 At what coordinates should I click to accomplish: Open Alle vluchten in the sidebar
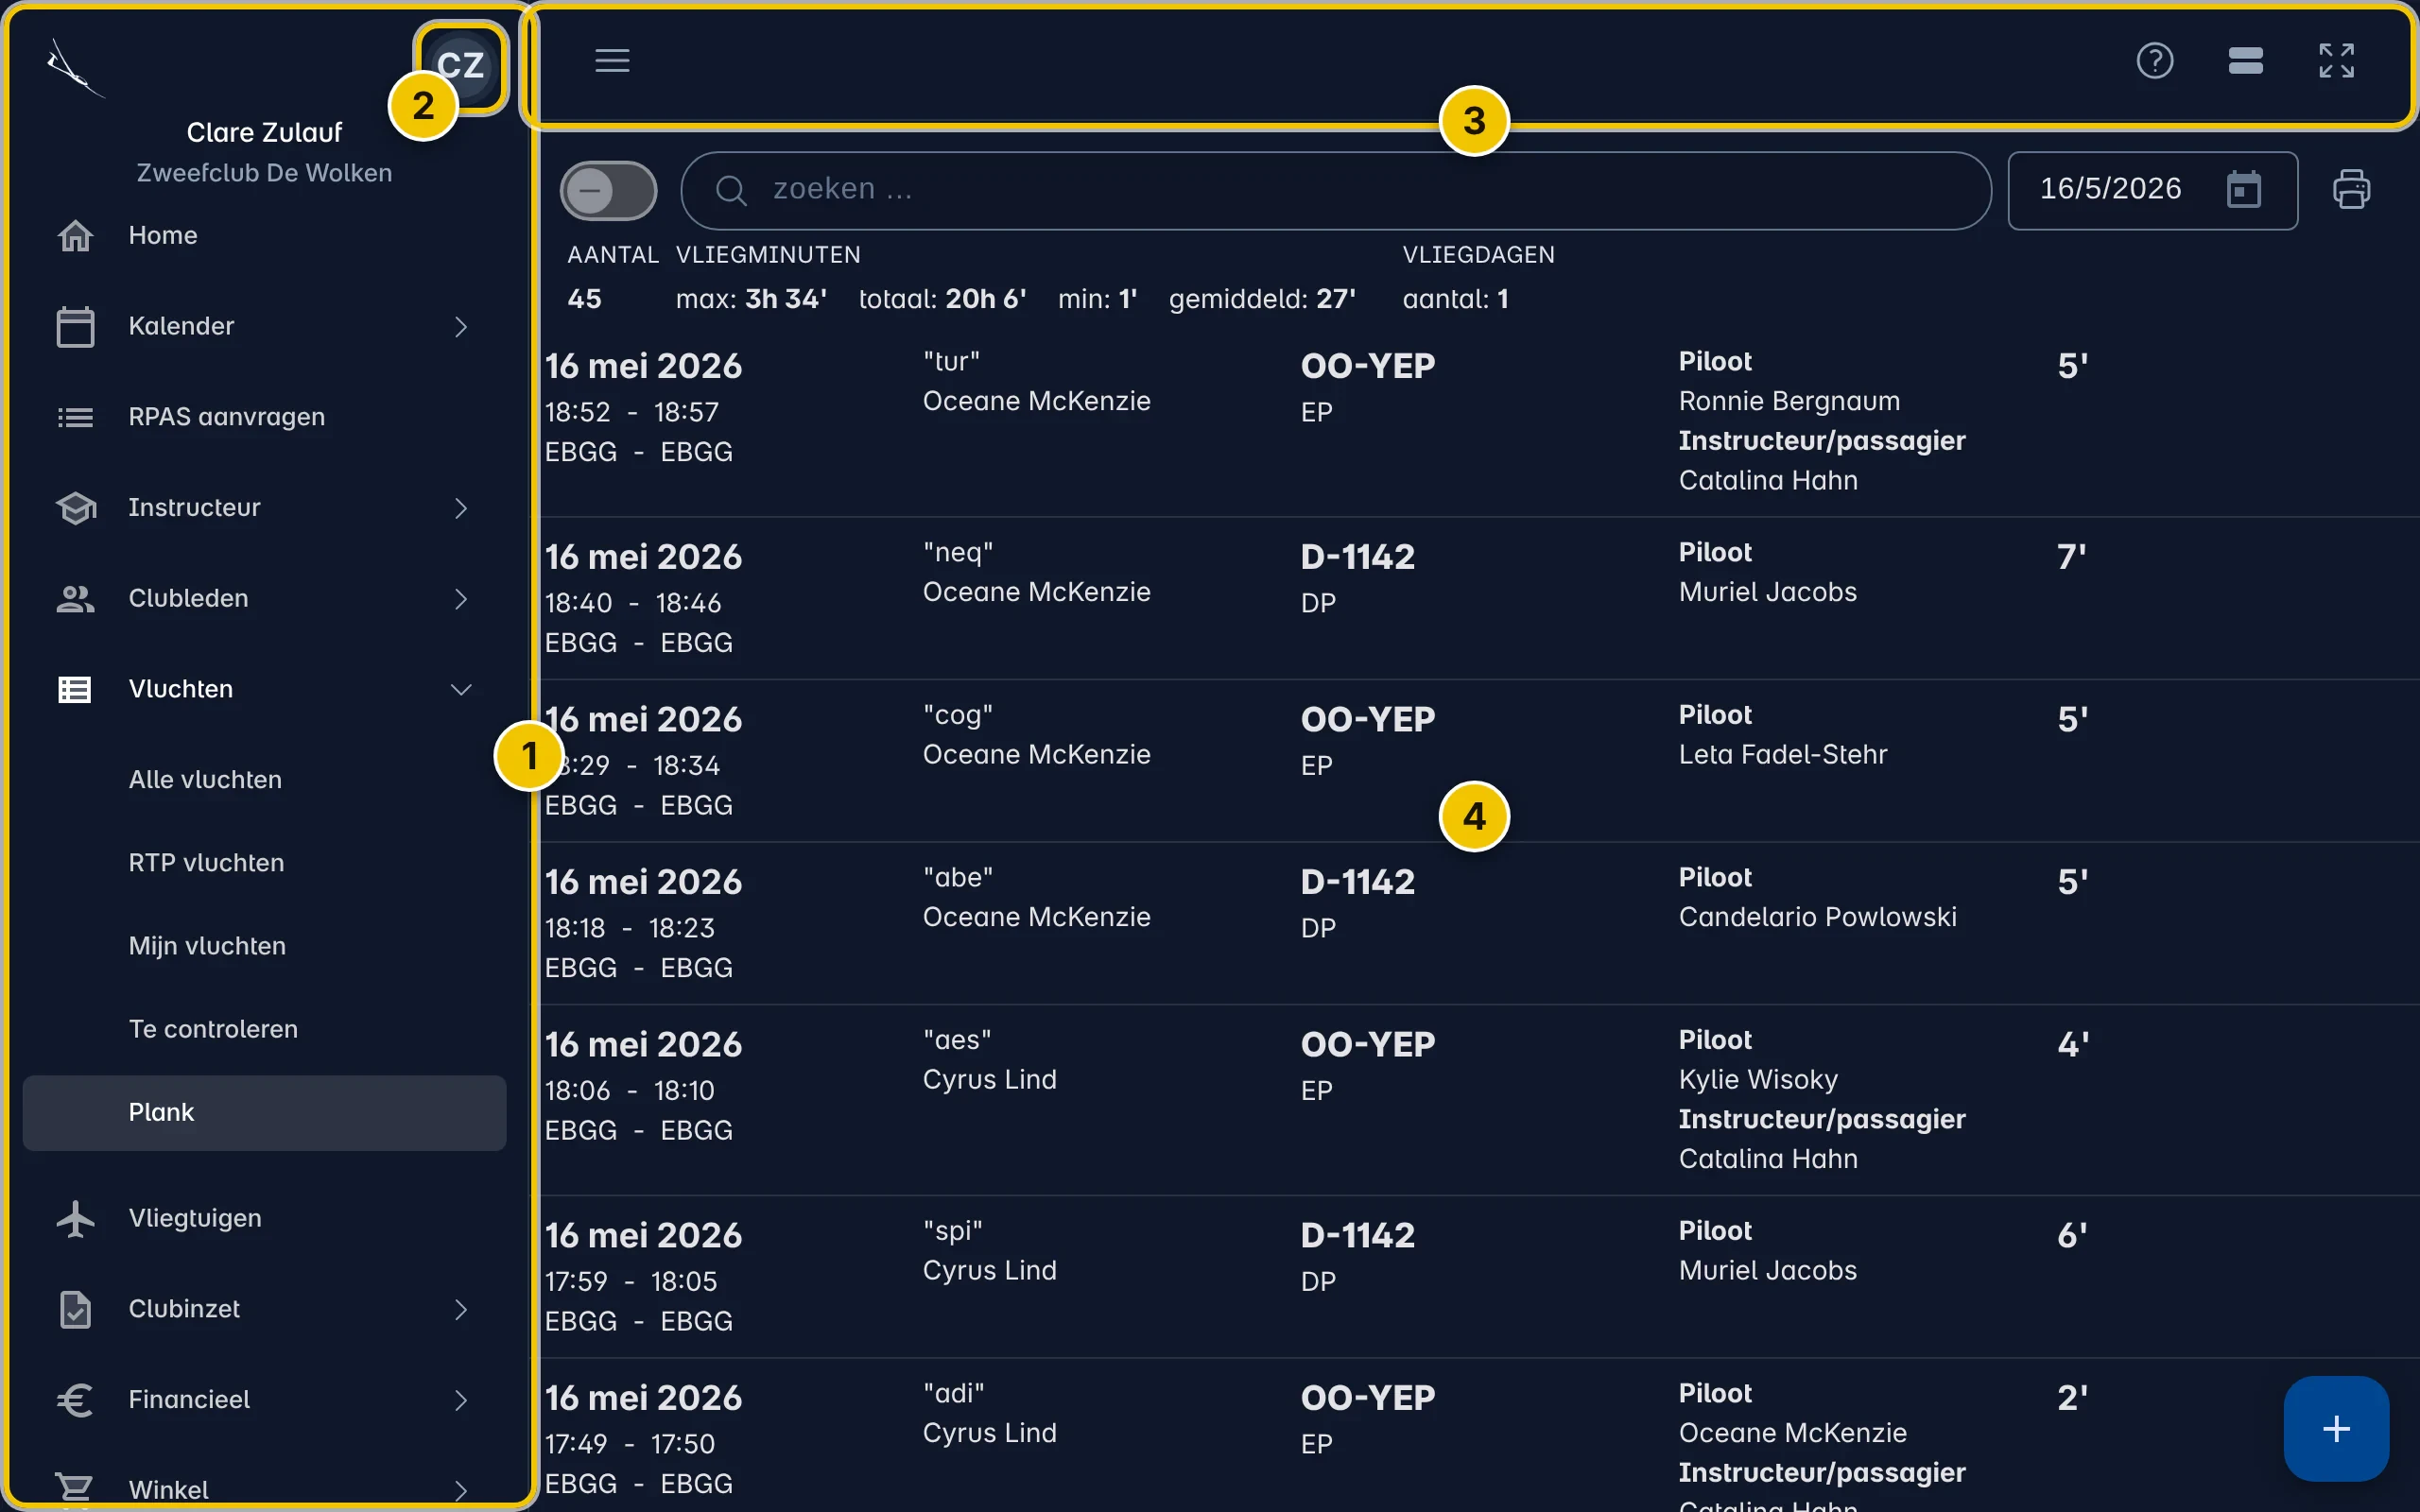coord(264,780)
